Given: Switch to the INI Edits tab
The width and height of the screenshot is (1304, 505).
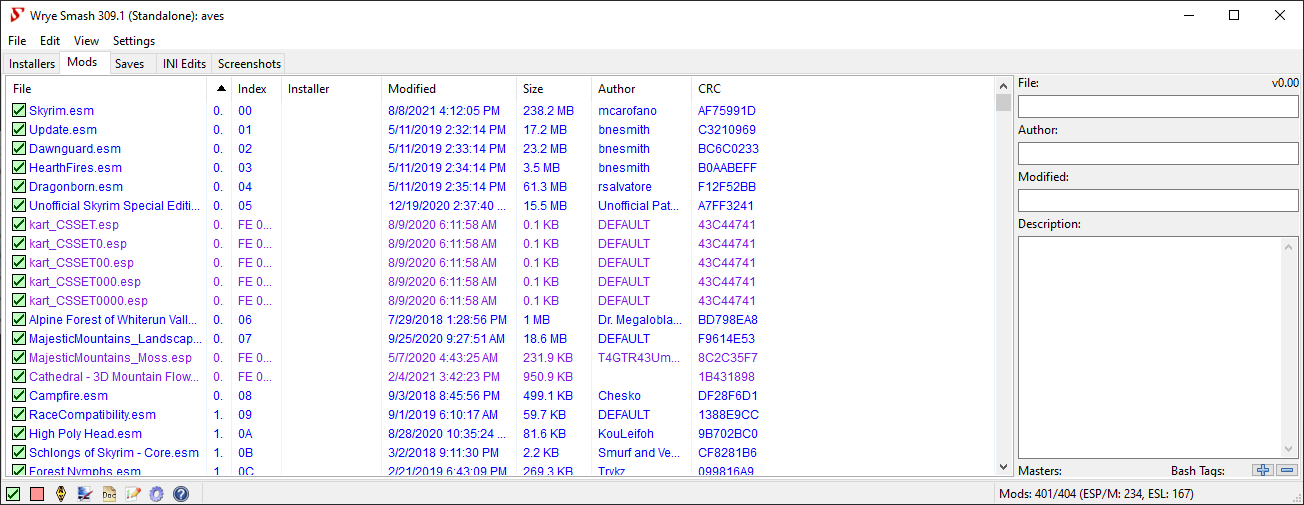Looking at the screenshot, I should point(185,64).
